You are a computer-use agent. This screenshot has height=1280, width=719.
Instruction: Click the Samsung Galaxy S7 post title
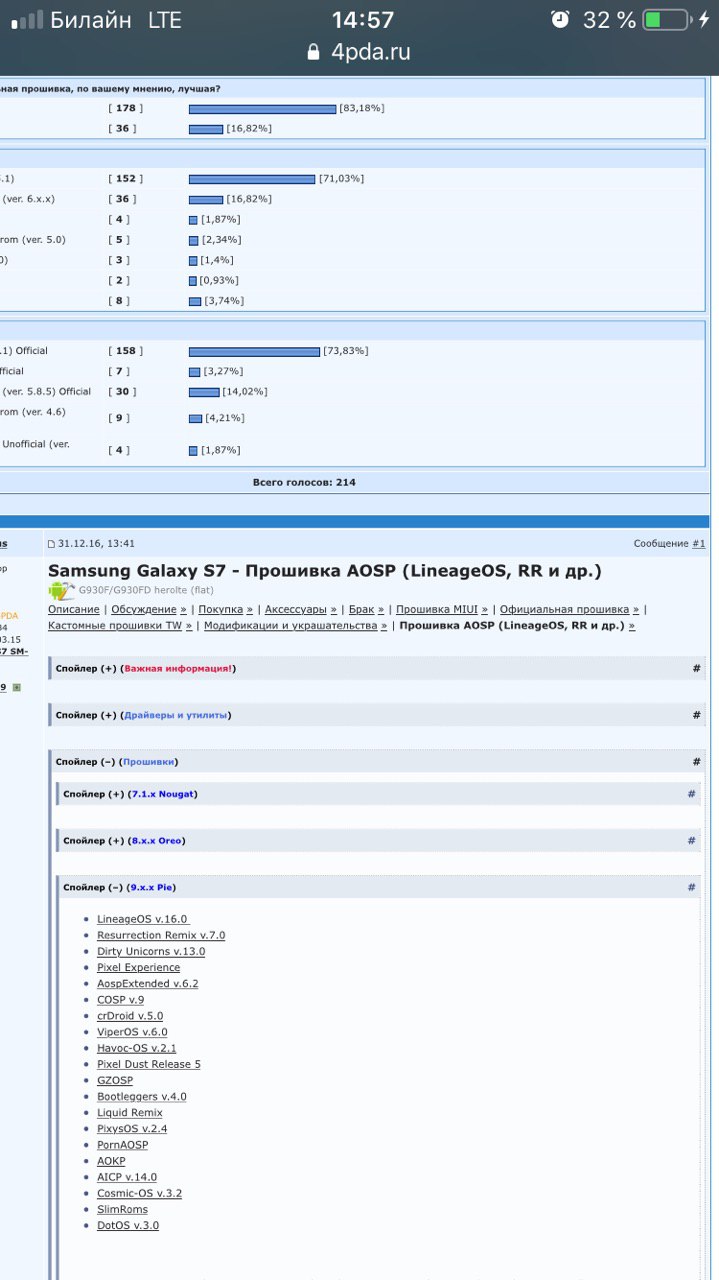click(325, 571)
